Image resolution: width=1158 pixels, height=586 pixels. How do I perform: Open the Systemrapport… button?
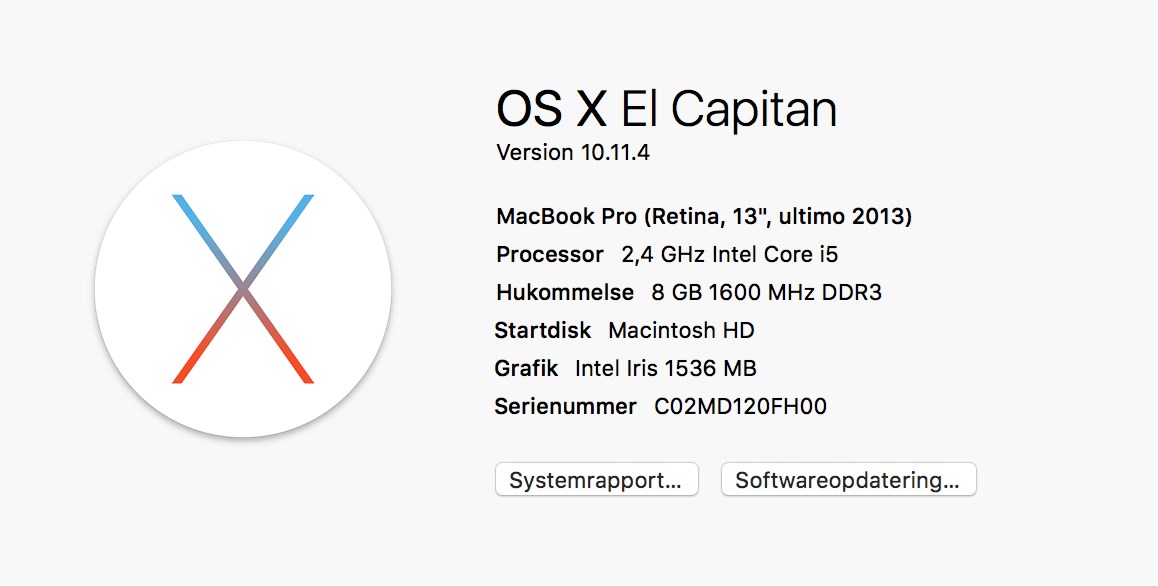(x=597, y=480)
